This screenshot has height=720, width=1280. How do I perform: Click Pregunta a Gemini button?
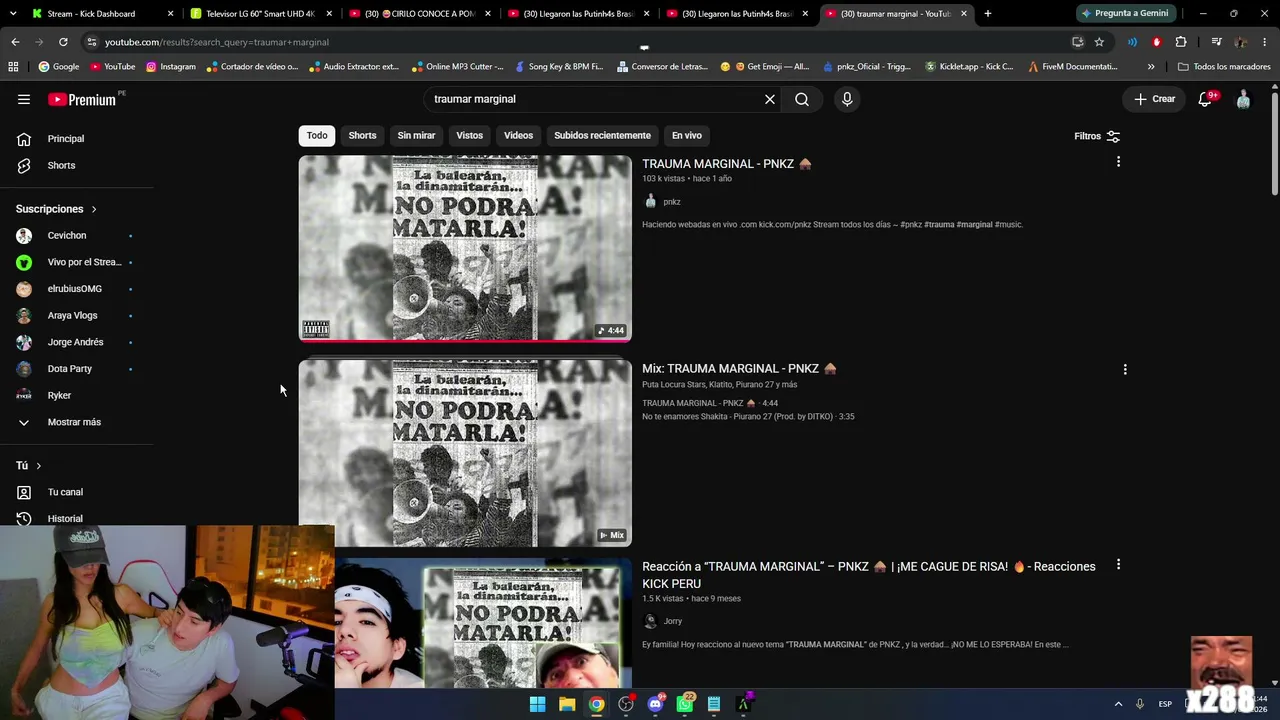click(x=1125, y=13)
